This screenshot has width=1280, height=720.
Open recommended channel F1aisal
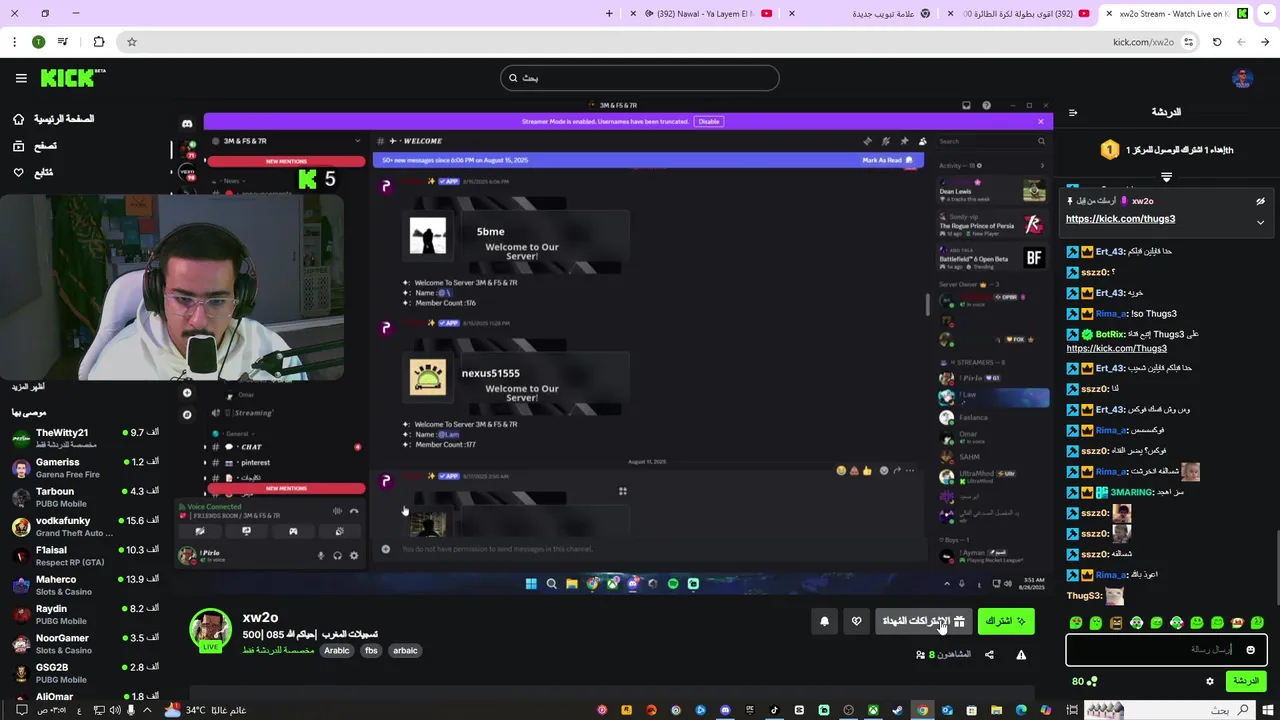pyautogui.click(x=86, y=555)
